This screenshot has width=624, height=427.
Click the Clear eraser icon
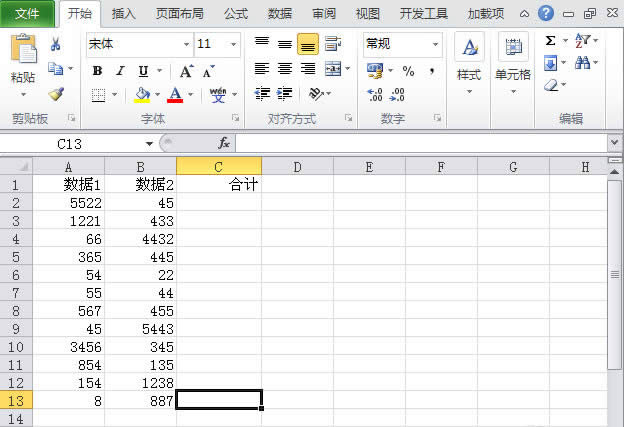[x=551, y=85]
